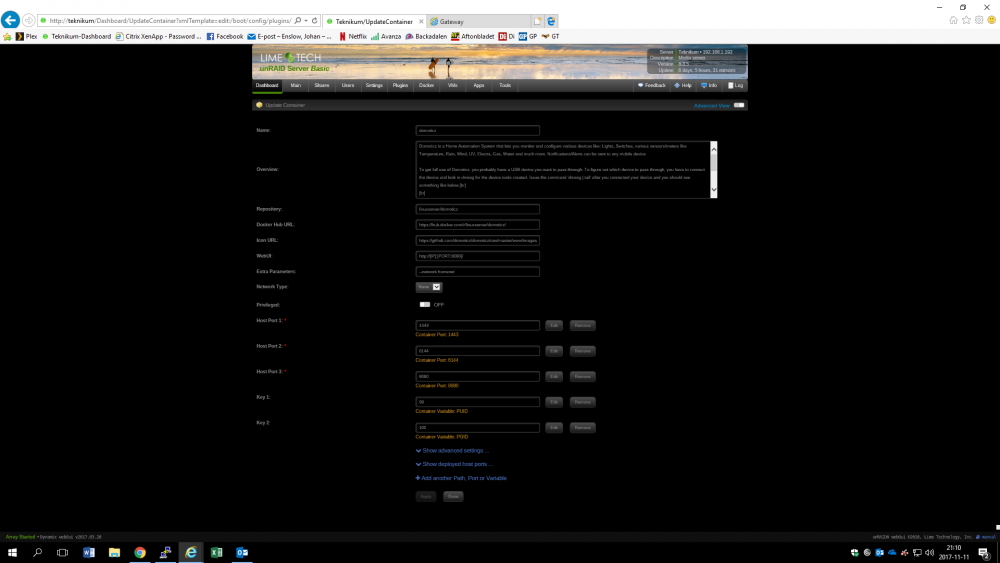The image size is (1000, 563).
Task: Open the Citrix XenApp bookmark
Action: click(x=158, y=37)
